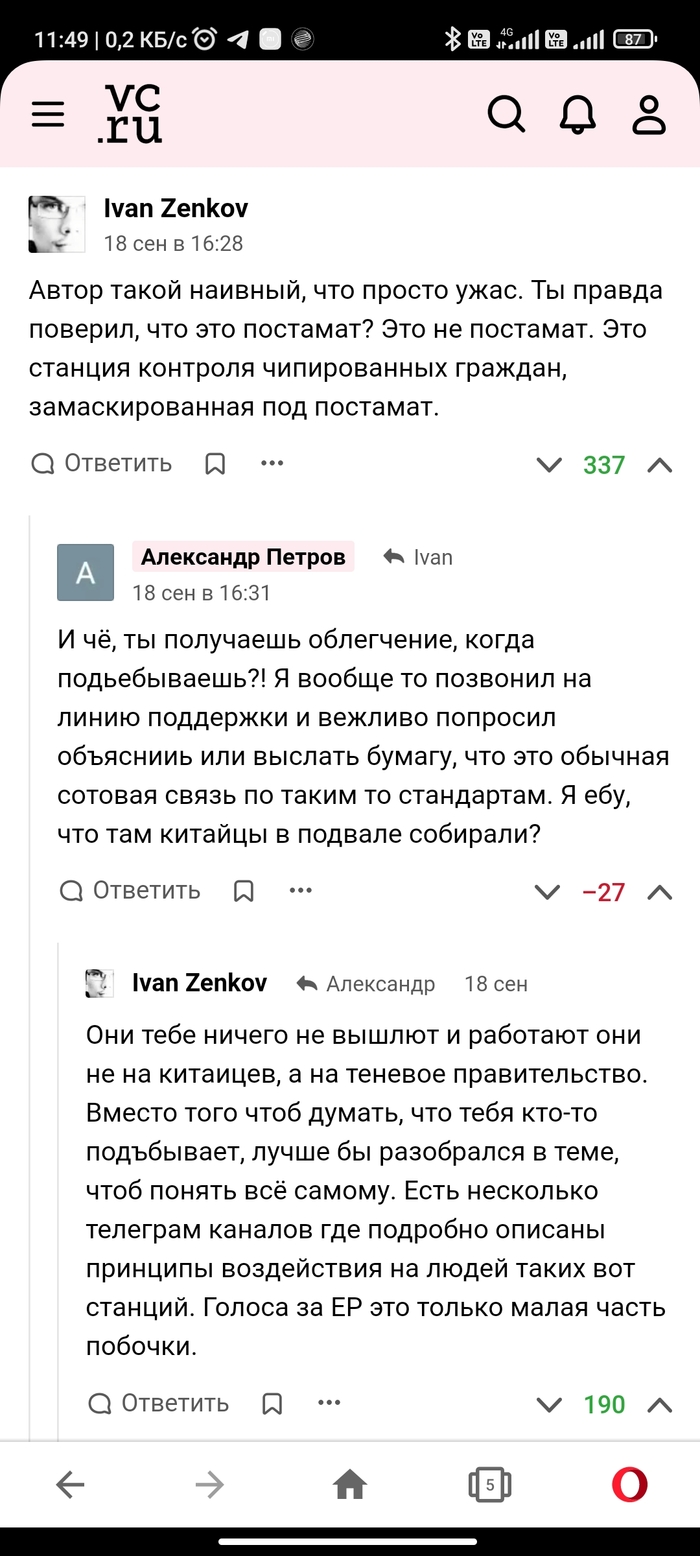This screenshot has width=700, height=1556.
Task: Upvote the comment rated −27
Action: (x=659, y=892)
